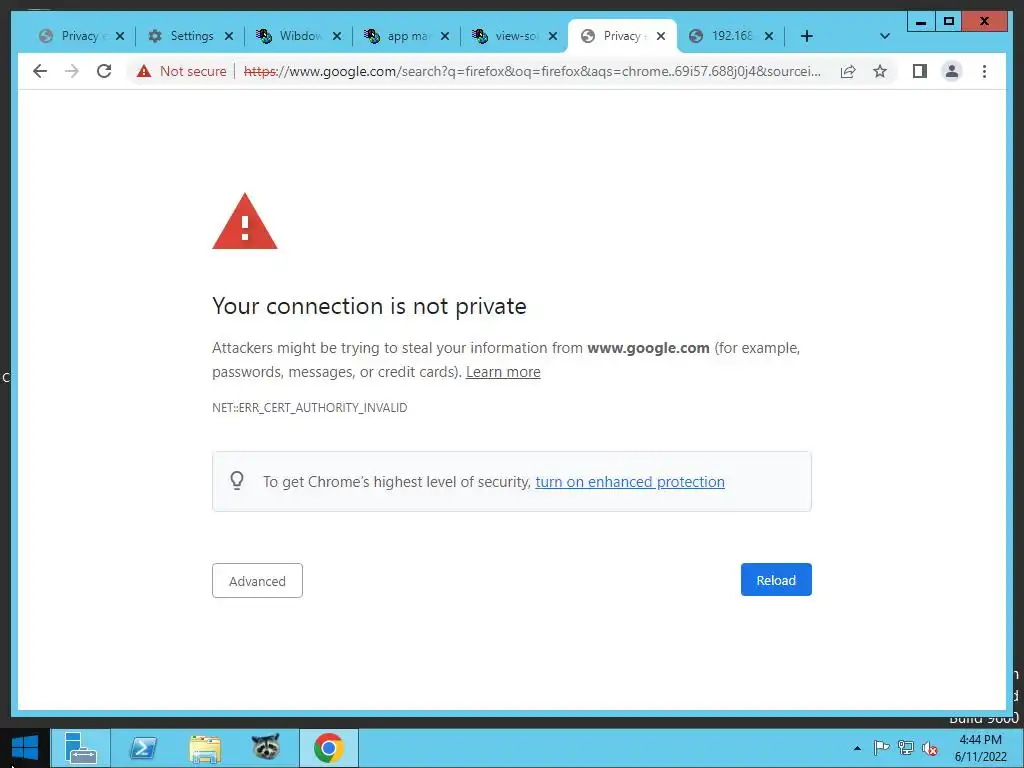Open the side panel icon
This screenshot has height=768, width=1024.
click(920, 71)
